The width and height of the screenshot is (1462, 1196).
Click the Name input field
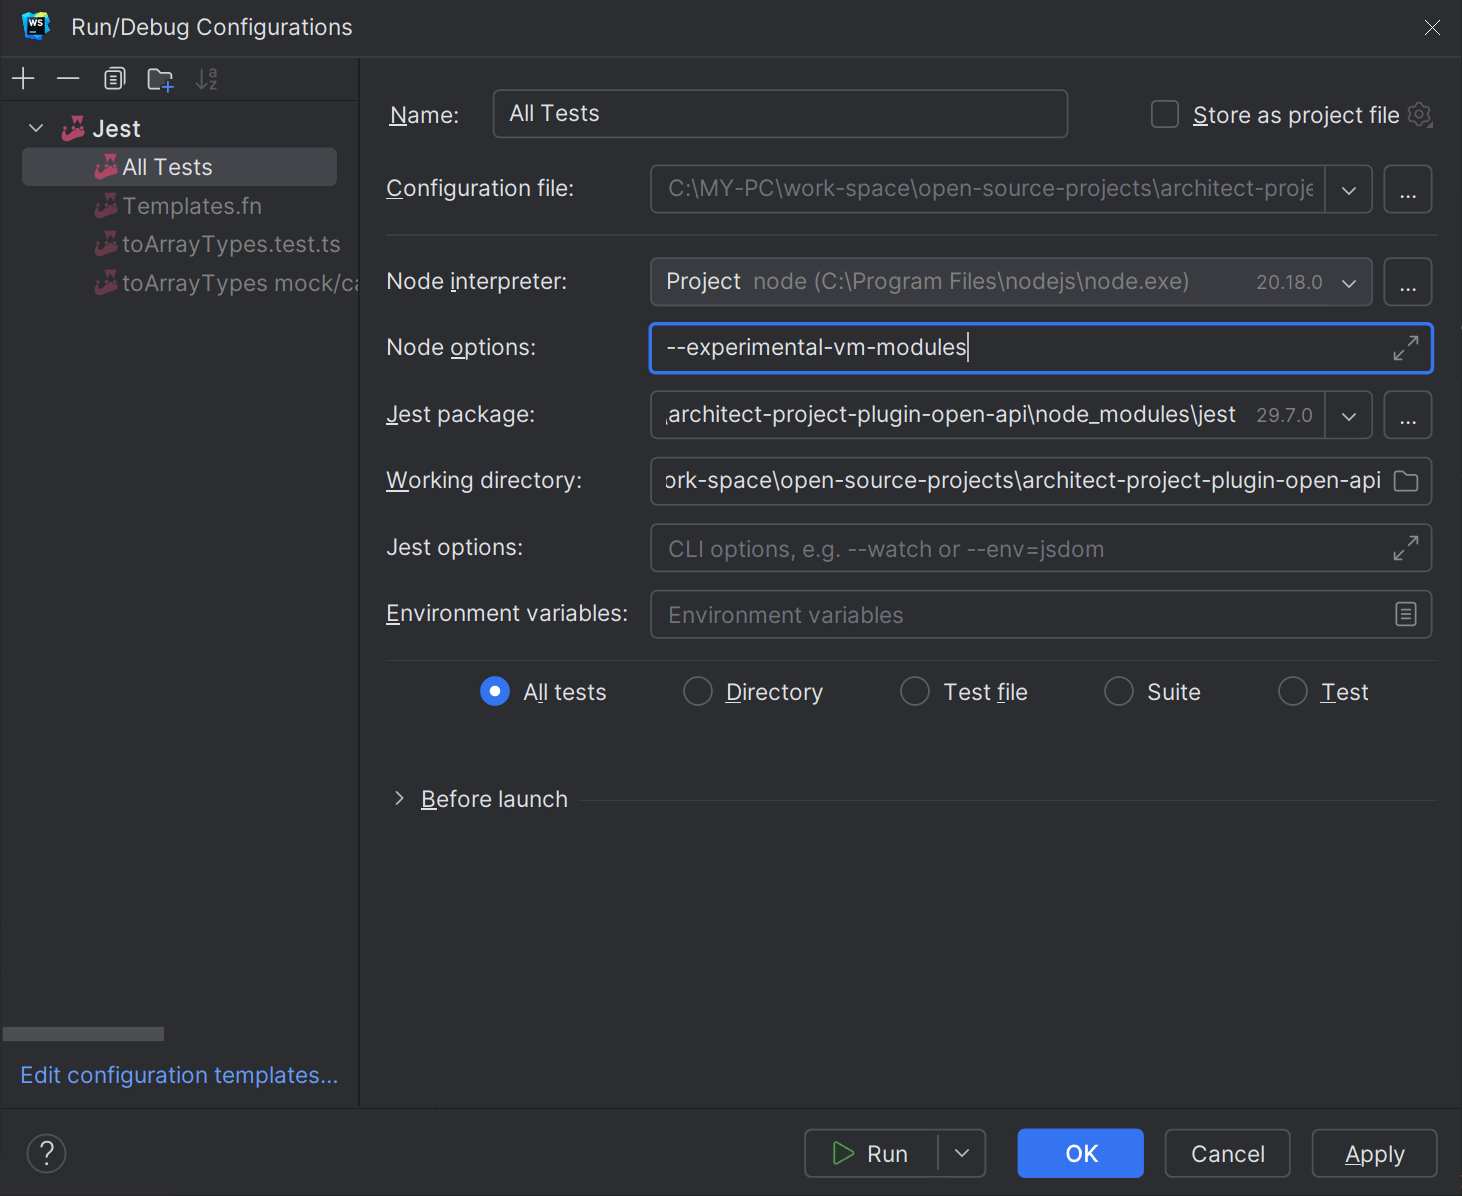[780, 114]
